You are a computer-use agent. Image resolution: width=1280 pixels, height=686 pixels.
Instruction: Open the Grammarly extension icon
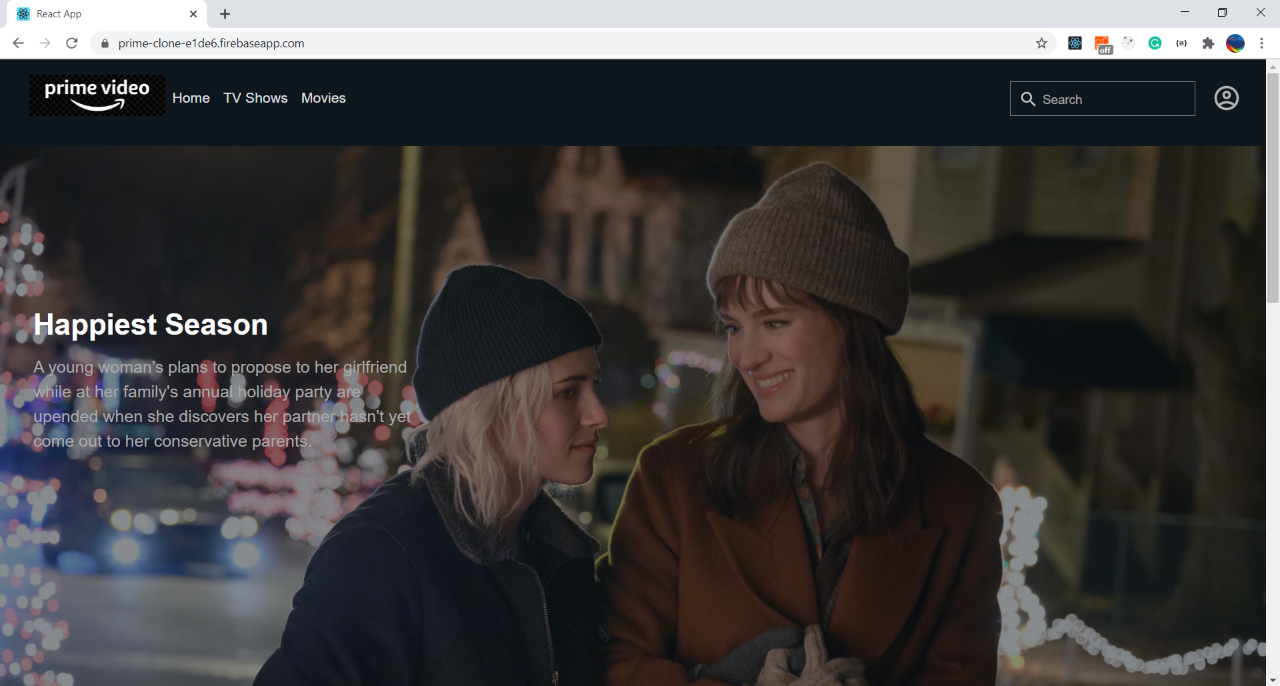click(x=1155, y=43)
